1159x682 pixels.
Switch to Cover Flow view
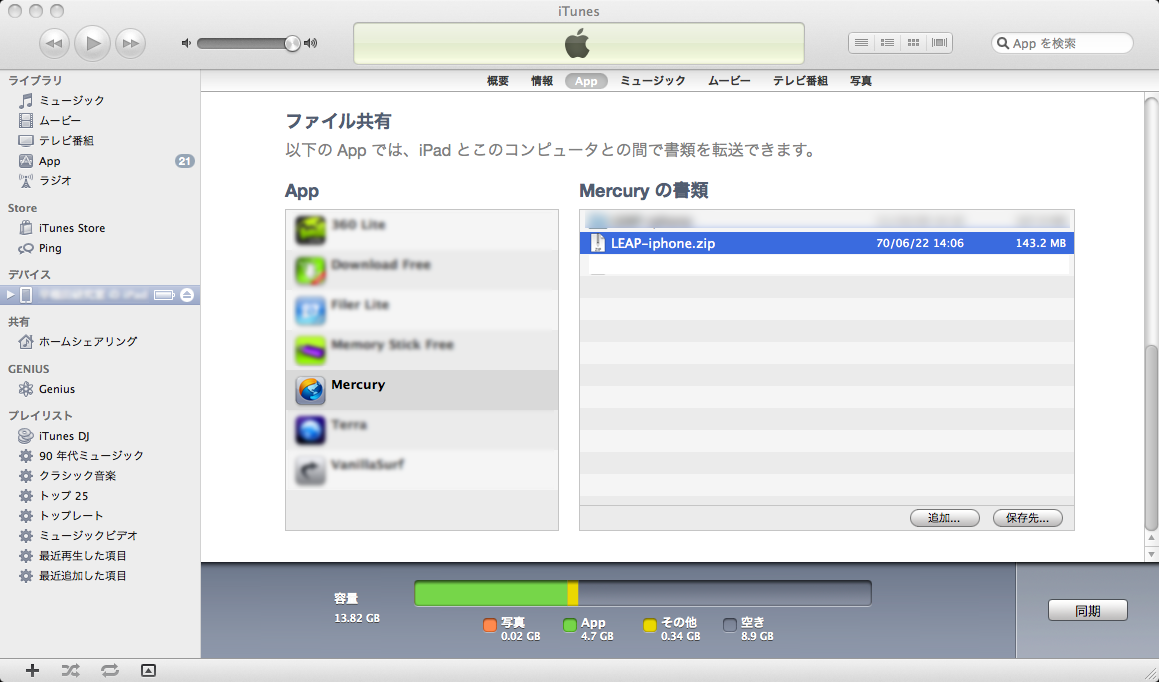coord(939,43)
